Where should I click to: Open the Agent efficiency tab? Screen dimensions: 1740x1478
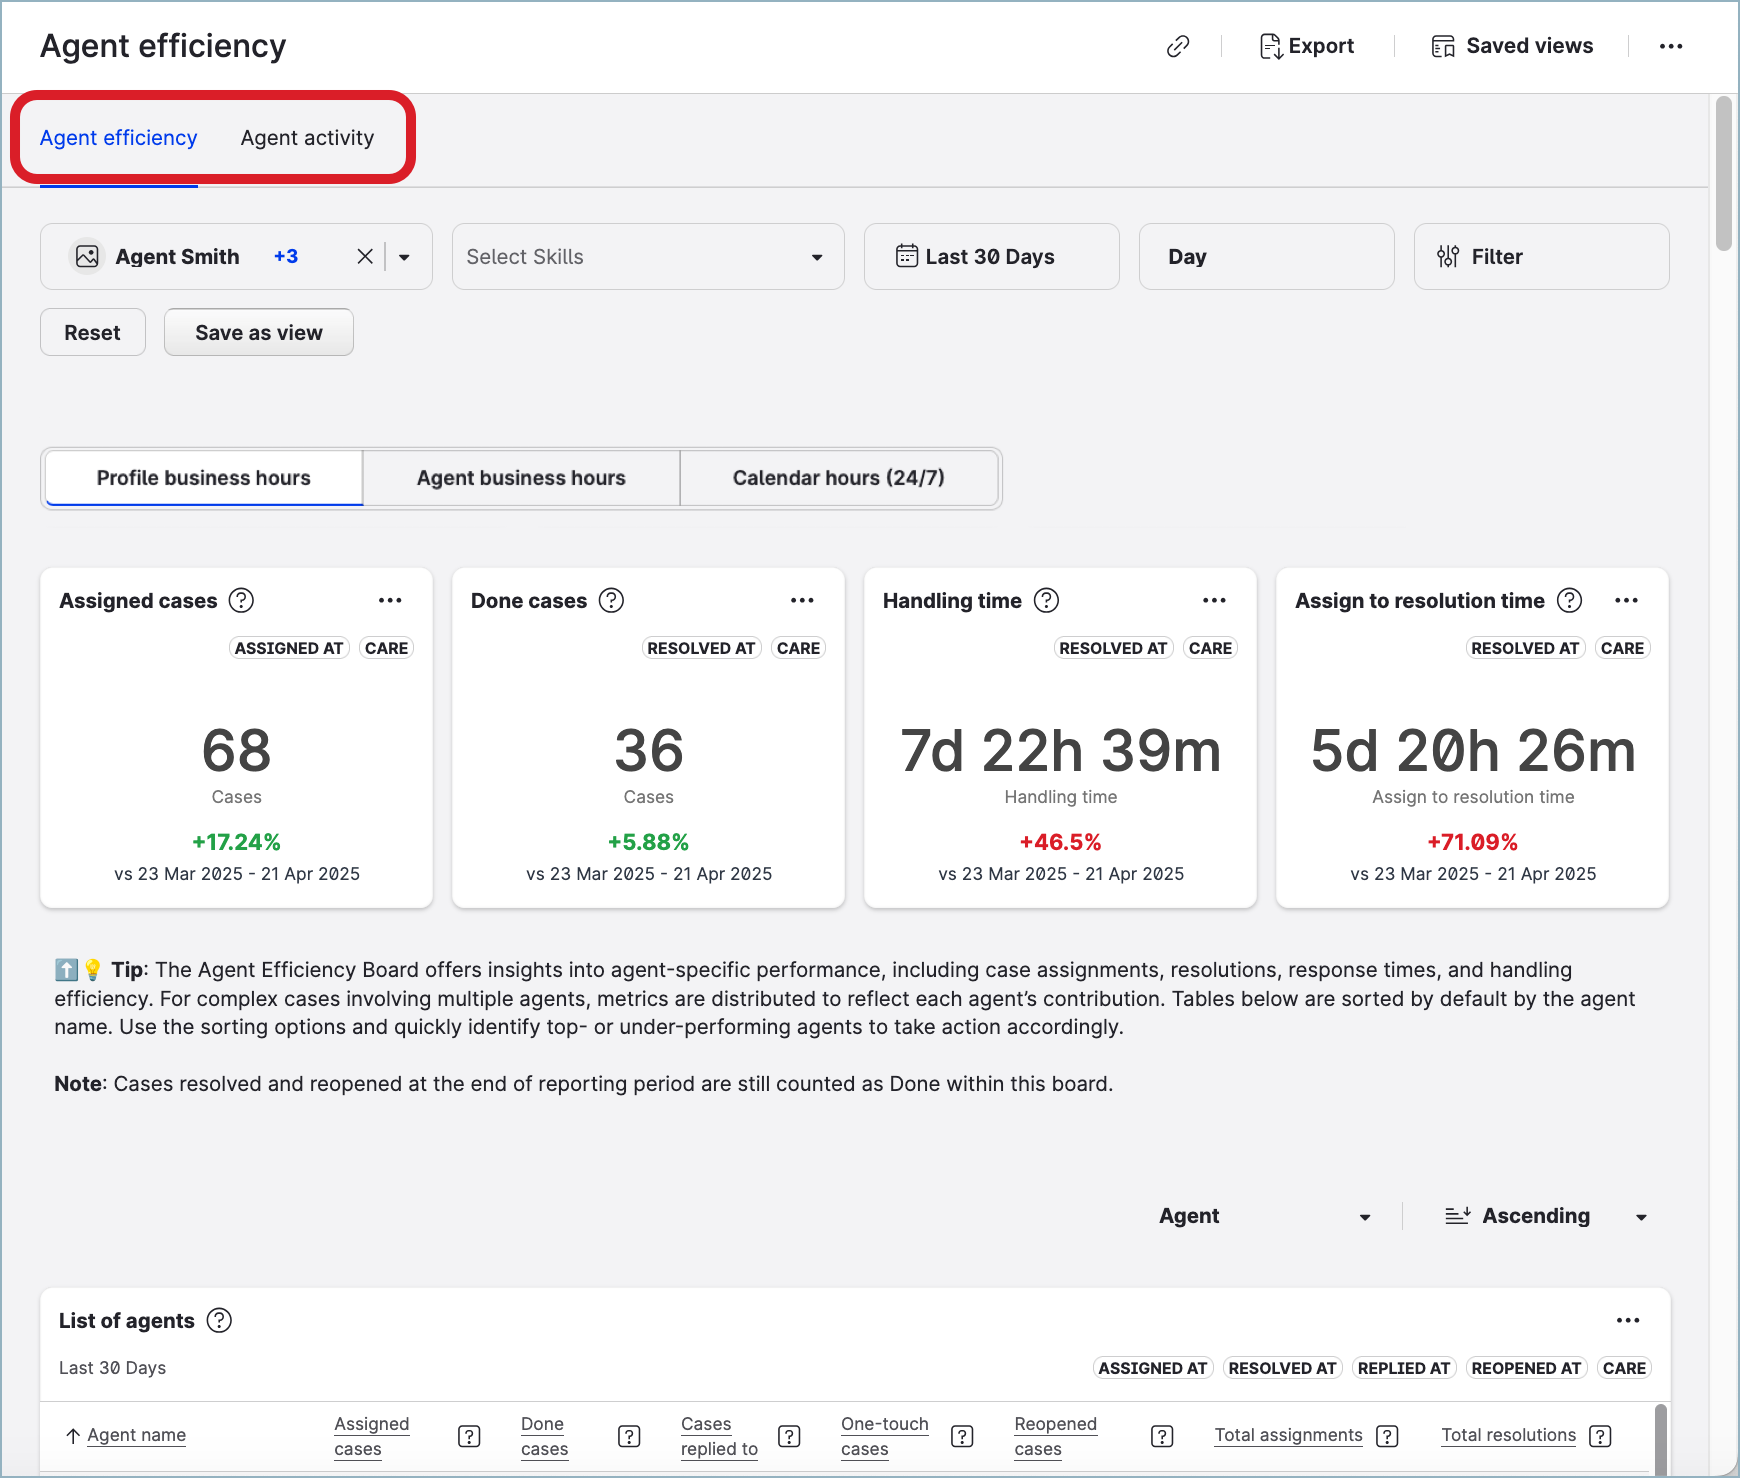tap(119, 138)
